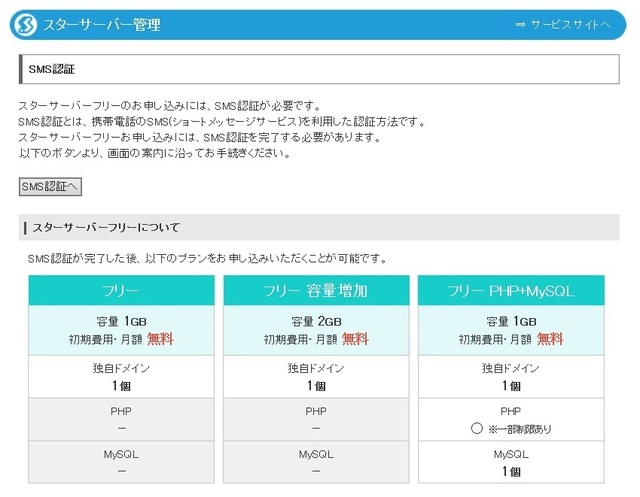Click 独自ドメイン label in PHP+MySQL plan
640x497 pixels.
(x=511, y=368)
